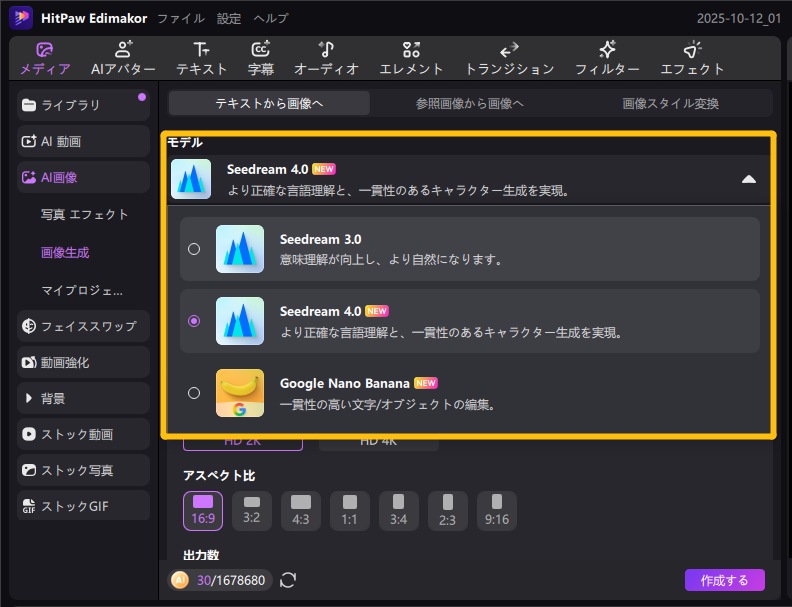
Task: Switch to テキストから画像へ tab
Action: (x=269, y=104)
